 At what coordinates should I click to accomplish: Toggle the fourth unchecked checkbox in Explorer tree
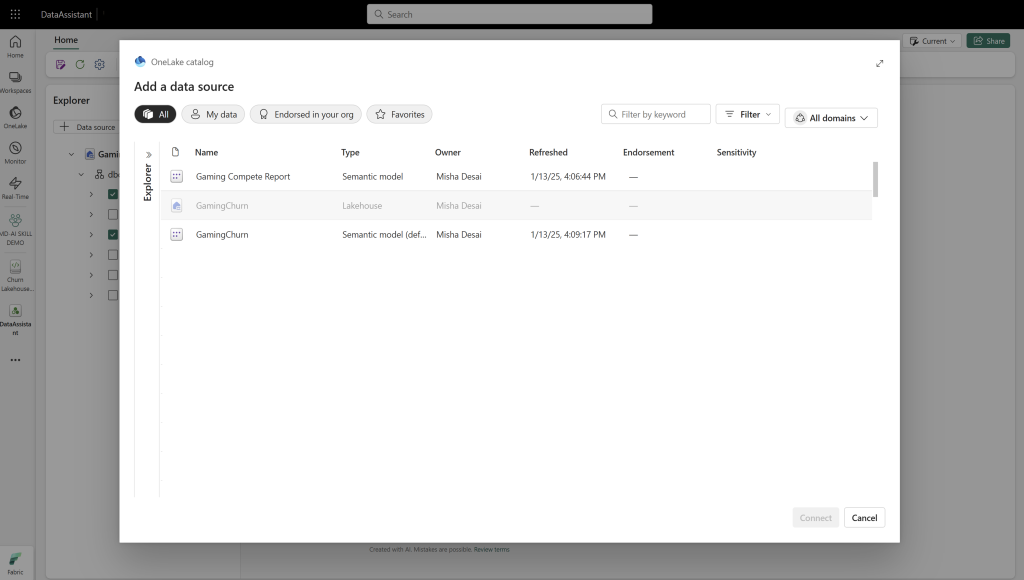point(113,255)
